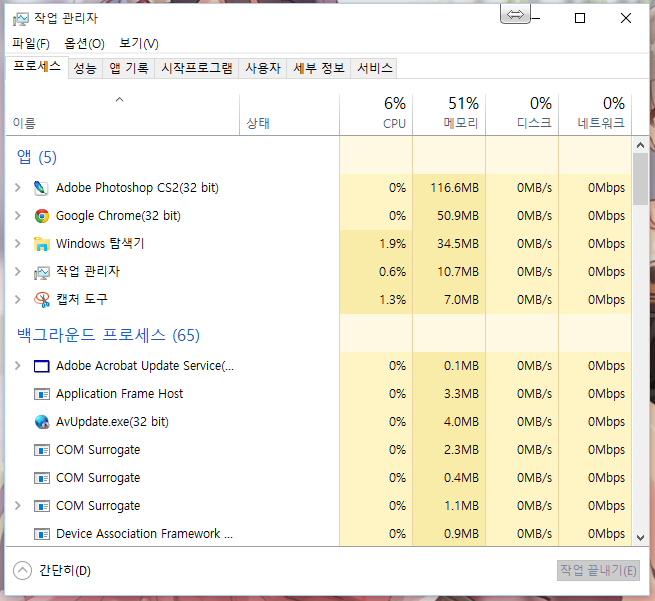Click the Windows 탐색기 folder icon
The width and height of the screenshot is (655, 601).
pos(41,244)
